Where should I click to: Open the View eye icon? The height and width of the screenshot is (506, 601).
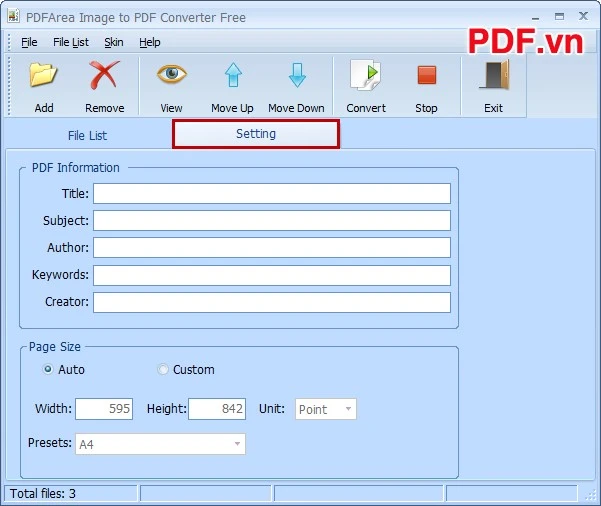coord(171,74)
